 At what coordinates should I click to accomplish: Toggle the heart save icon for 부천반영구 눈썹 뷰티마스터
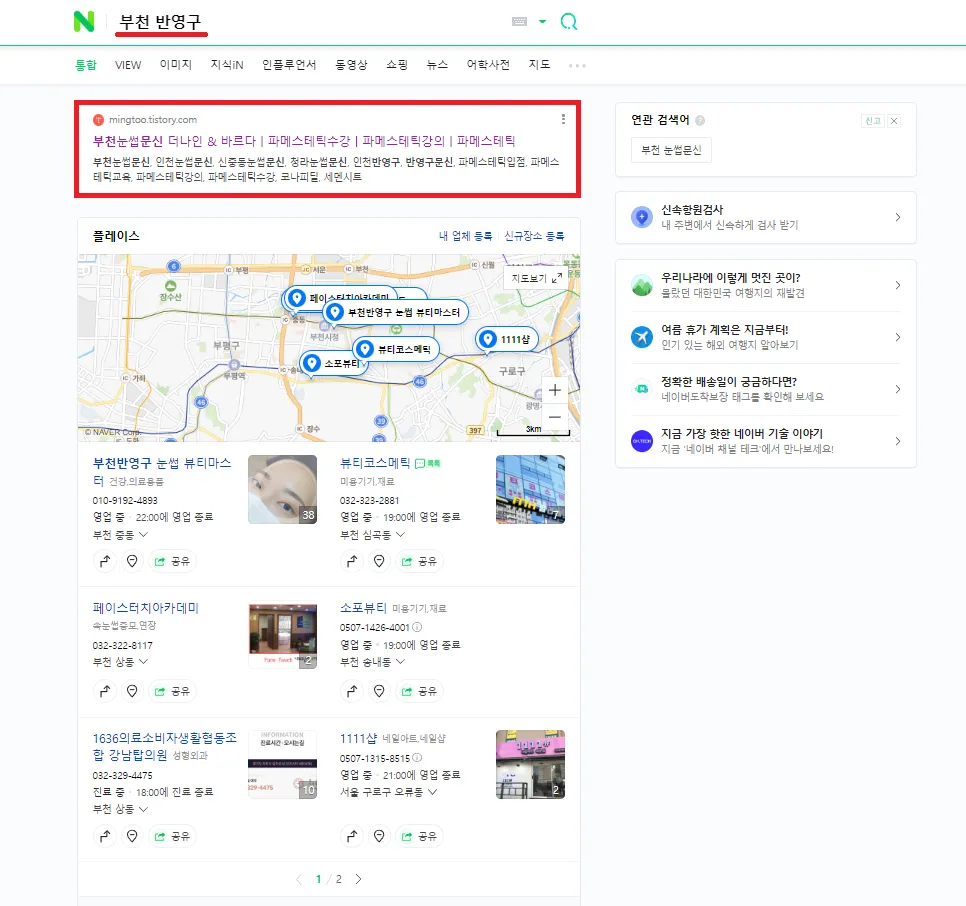click(x=133, y=561)
